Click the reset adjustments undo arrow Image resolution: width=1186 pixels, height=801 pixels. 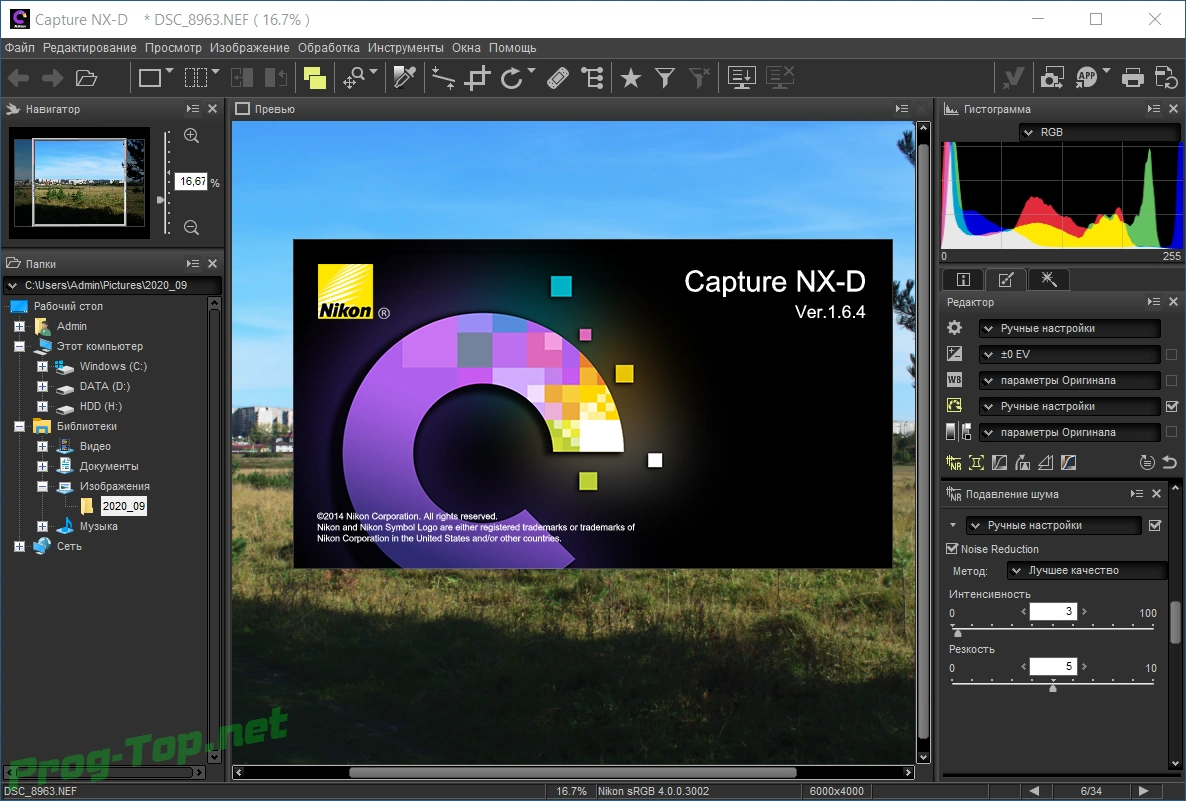coord(1170,463)
